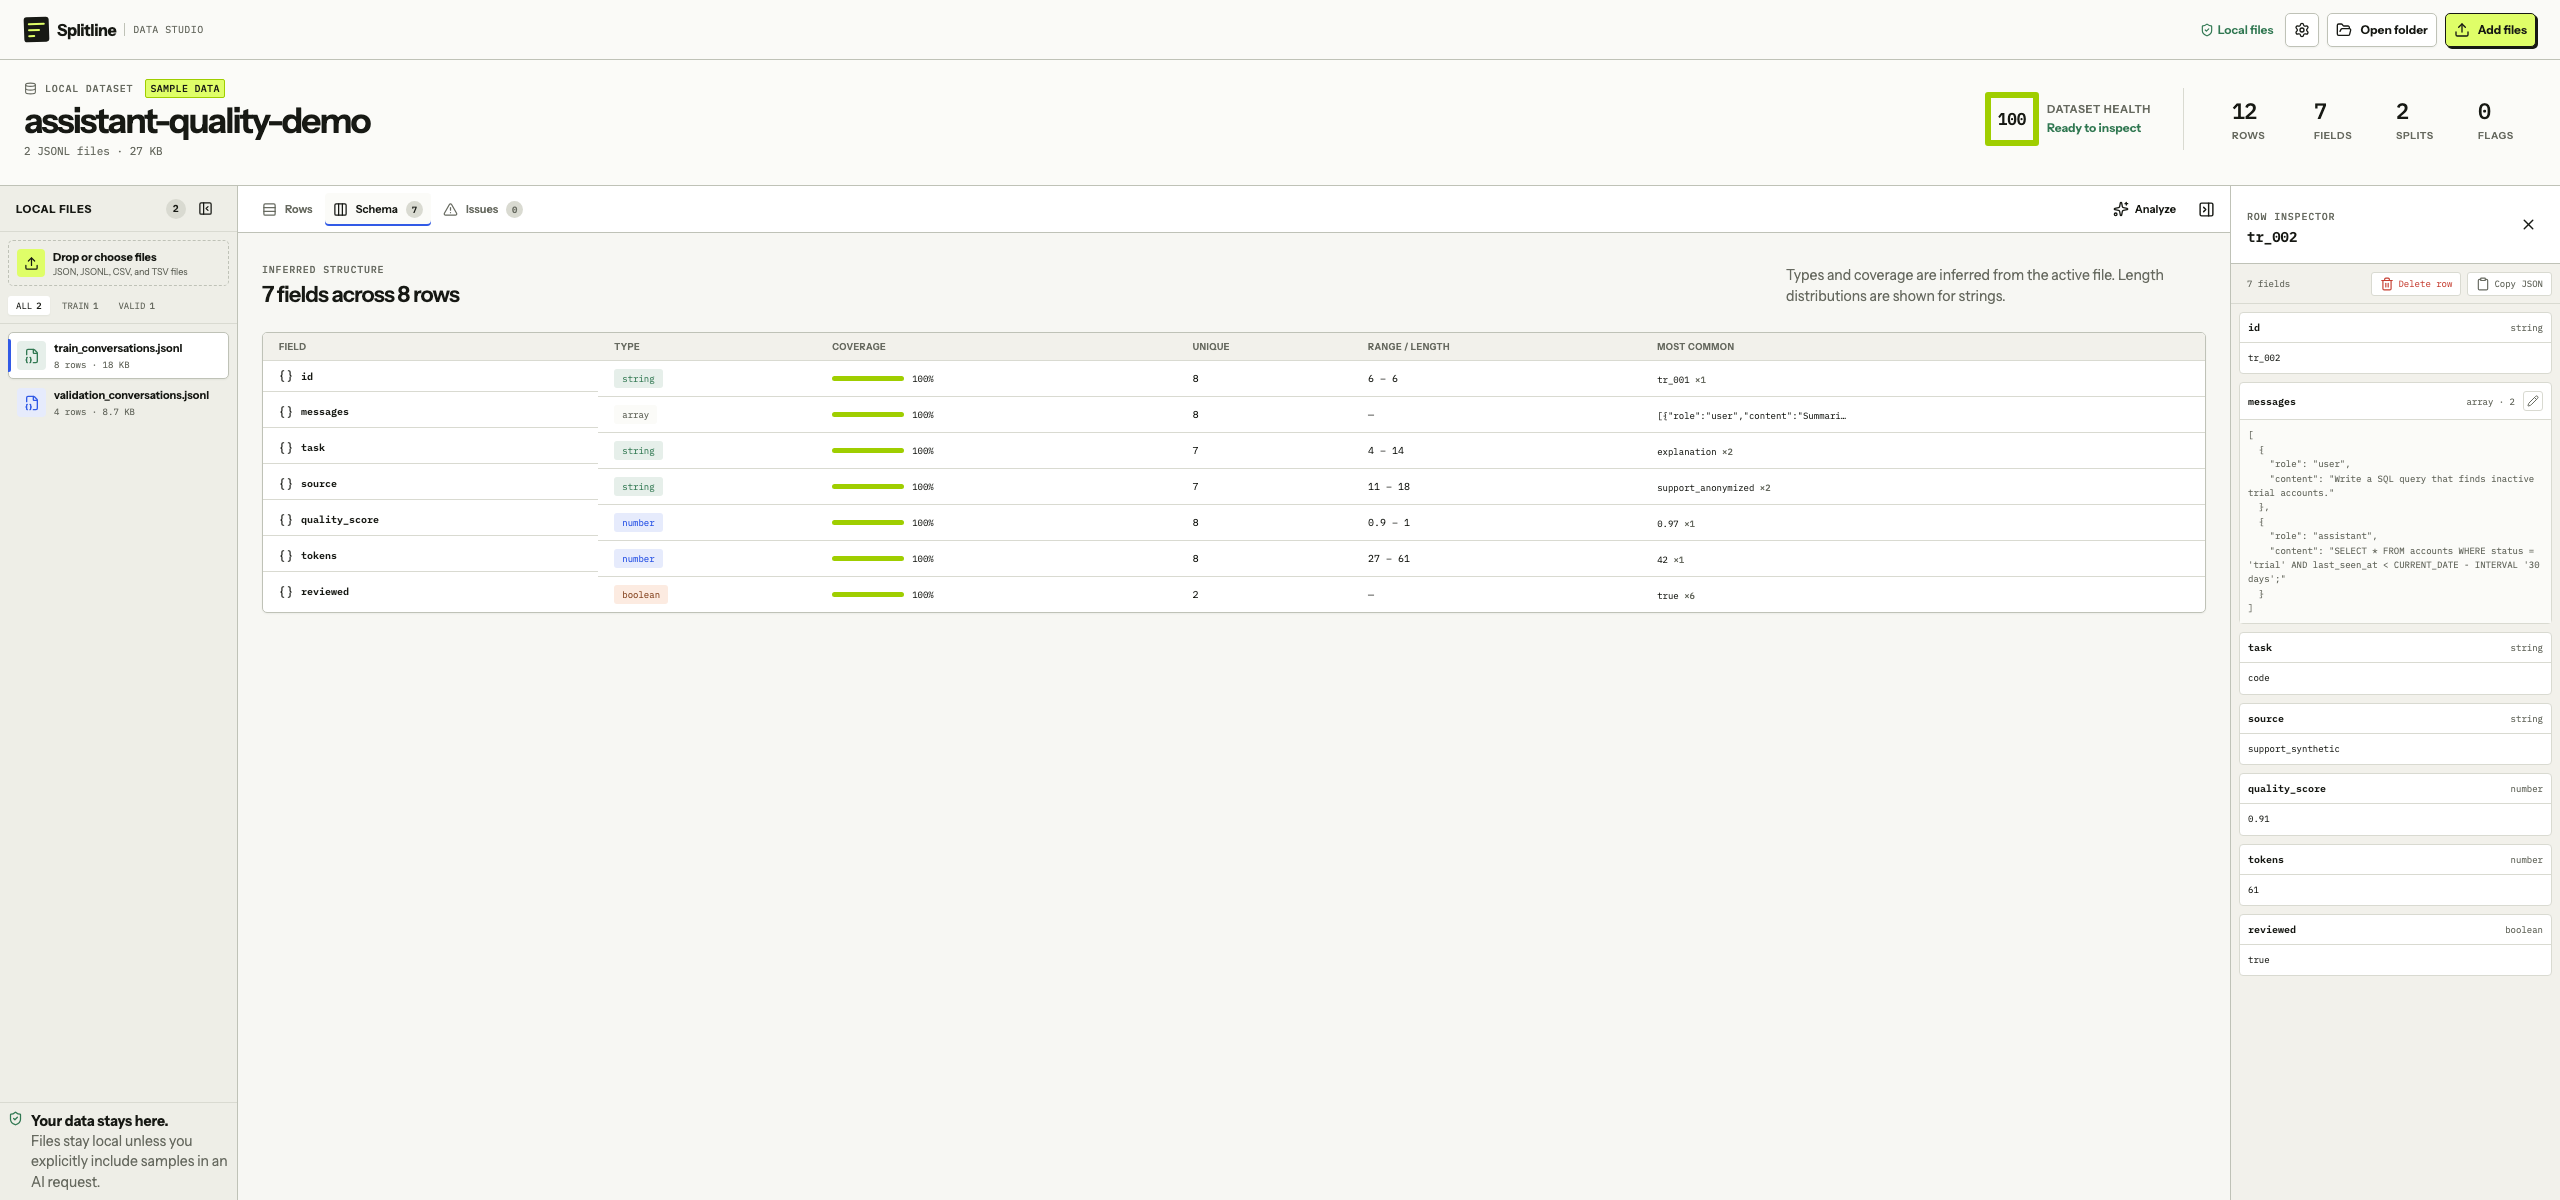This screenshot has width=2560, height=1200.
Task: Select the TRAIN 1 filter tab
Action: coord(80,306)
